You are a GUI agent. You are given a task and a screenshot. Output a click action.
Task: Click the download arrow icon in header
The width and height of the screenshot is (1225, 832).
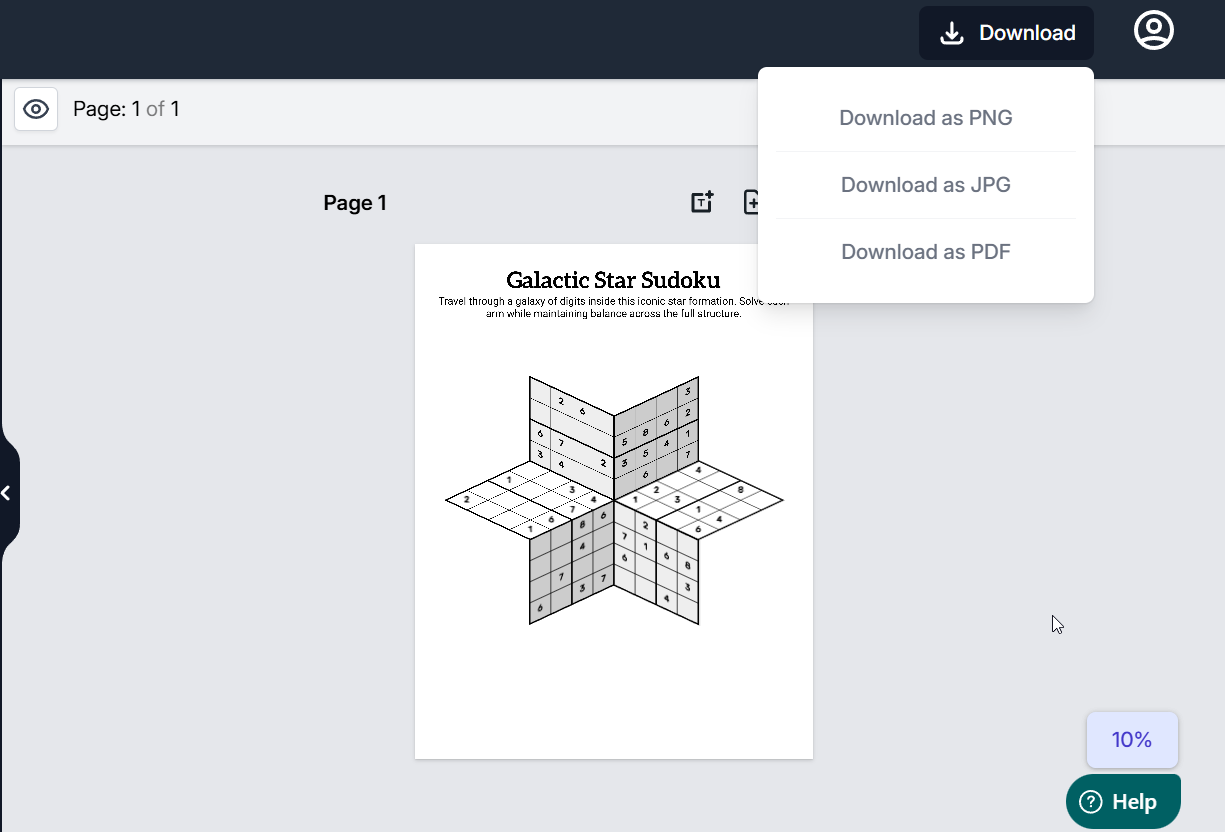pos(952,33)
